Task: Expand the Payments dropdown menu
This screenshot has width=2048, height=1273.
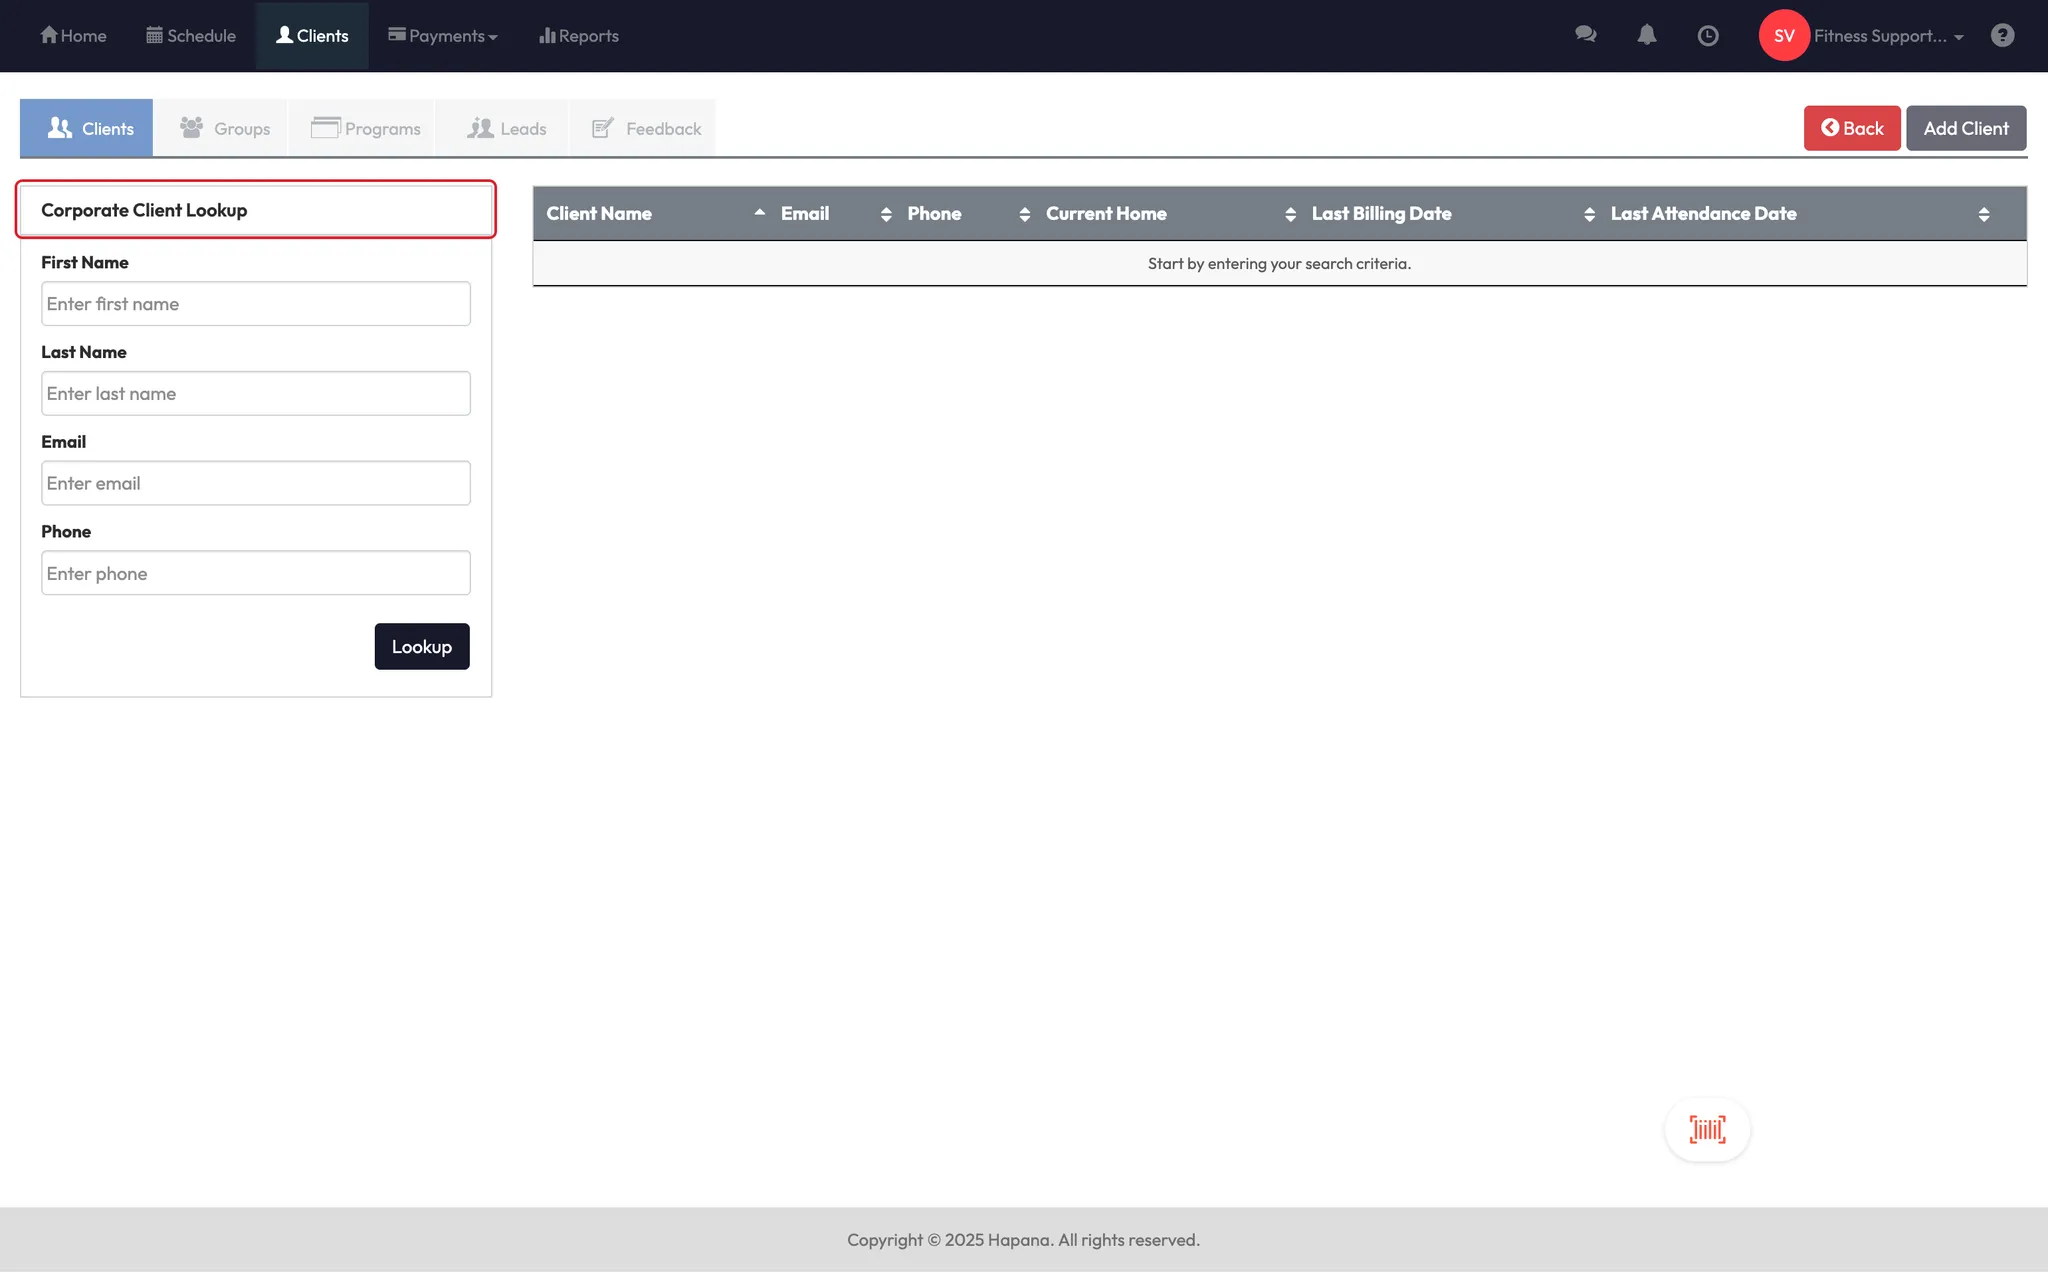Action: [x=443, y=36]
